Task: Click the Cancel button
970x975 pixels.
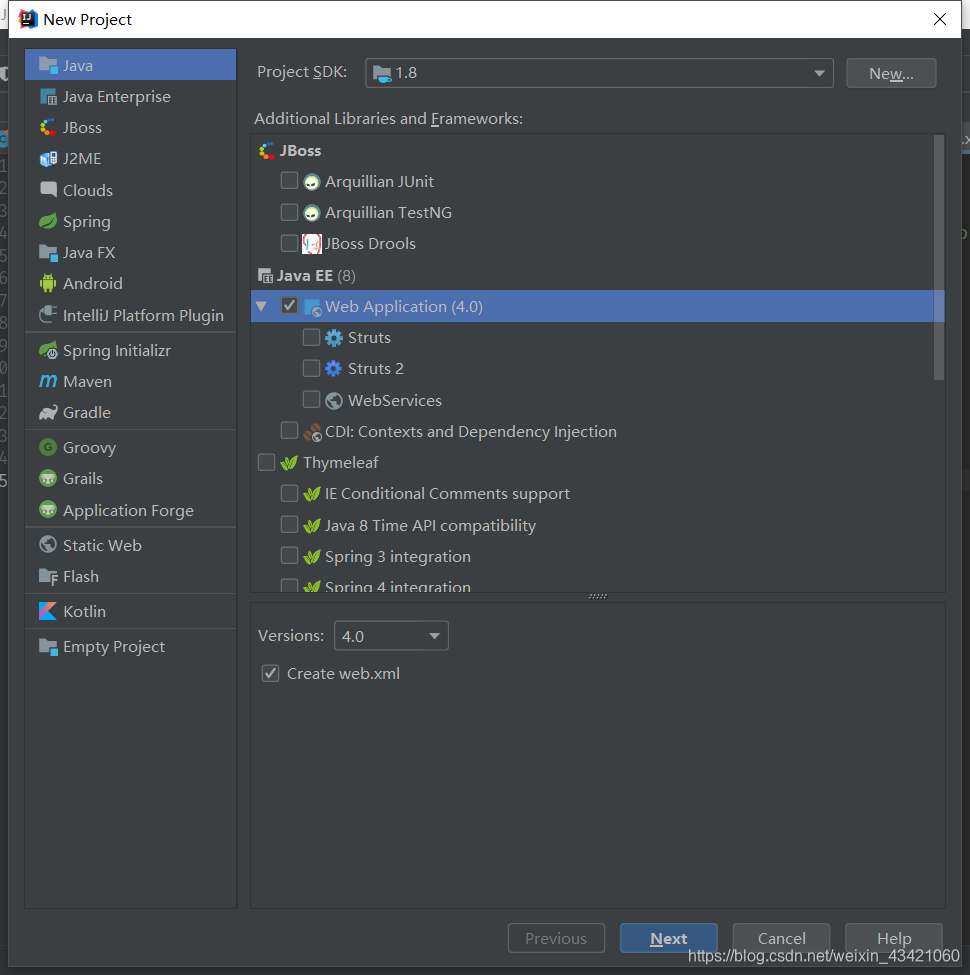Action: 781,938
